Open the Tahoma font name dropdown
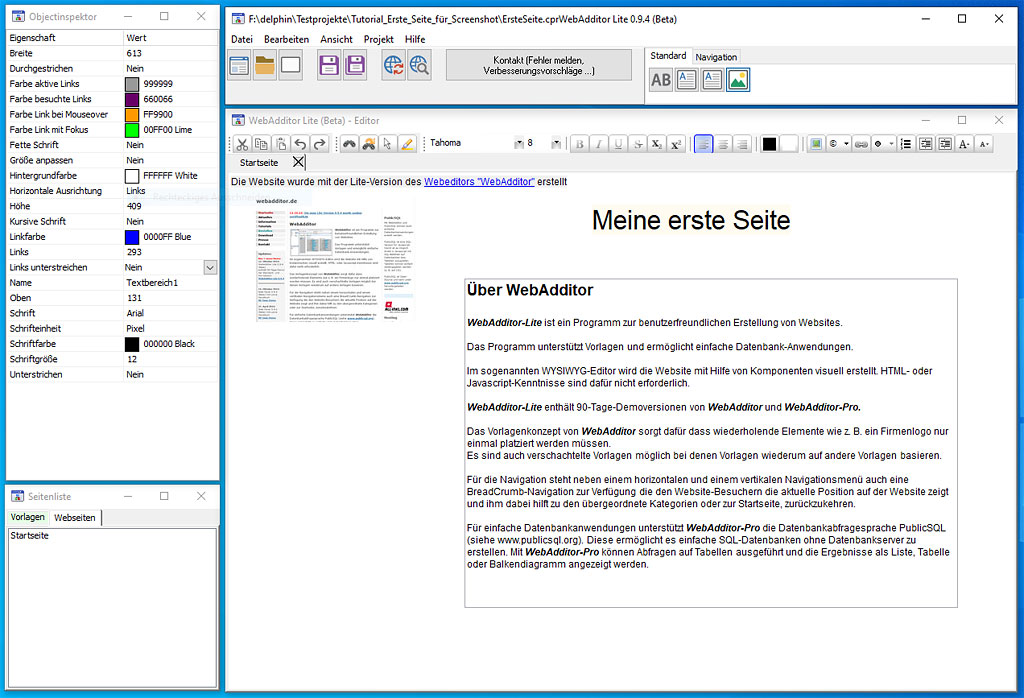The height and width of the screenshot is (698, 1024). pyautogui.click(x=518, y=144)
